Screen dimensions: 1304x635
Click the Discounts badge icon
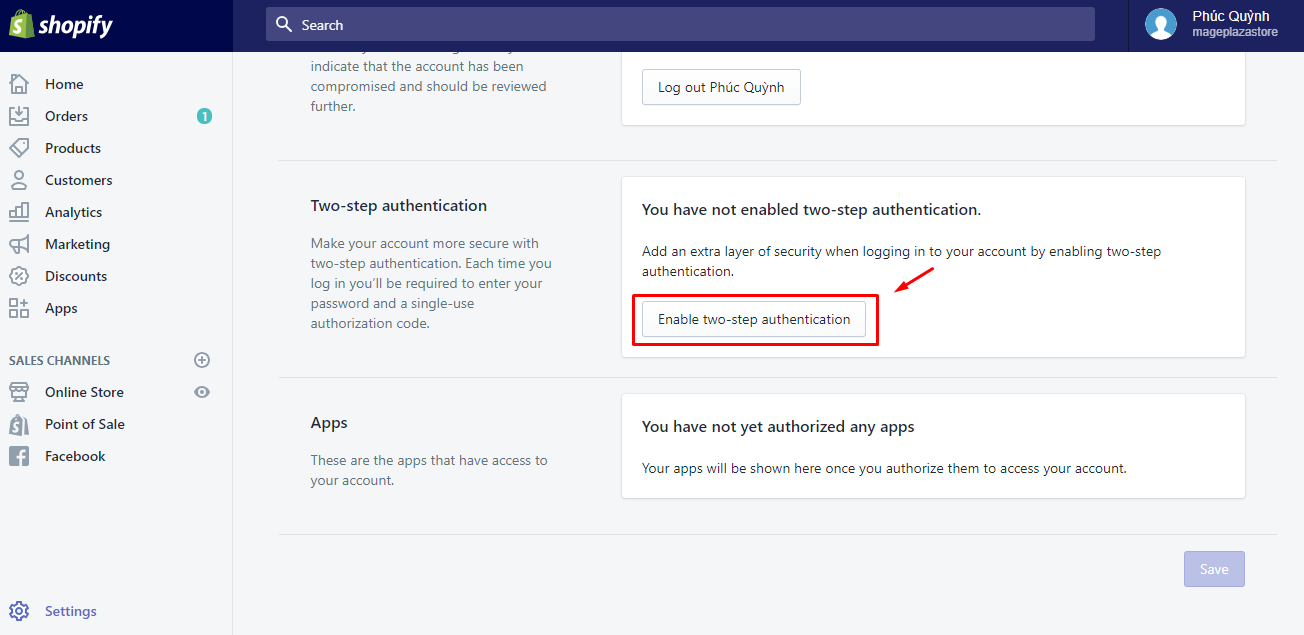19,276
